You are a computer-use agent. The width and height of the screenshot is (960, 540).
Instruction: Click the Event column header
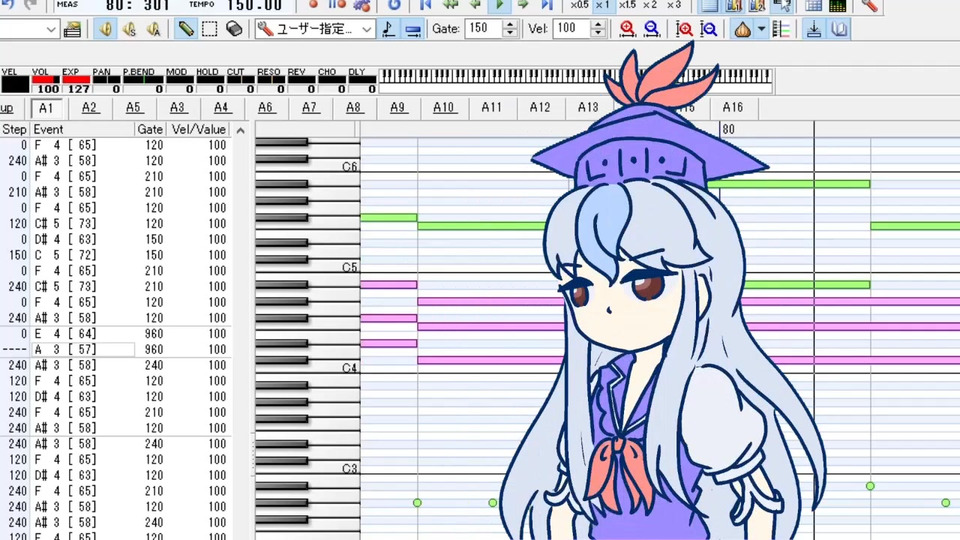[82, 130]
